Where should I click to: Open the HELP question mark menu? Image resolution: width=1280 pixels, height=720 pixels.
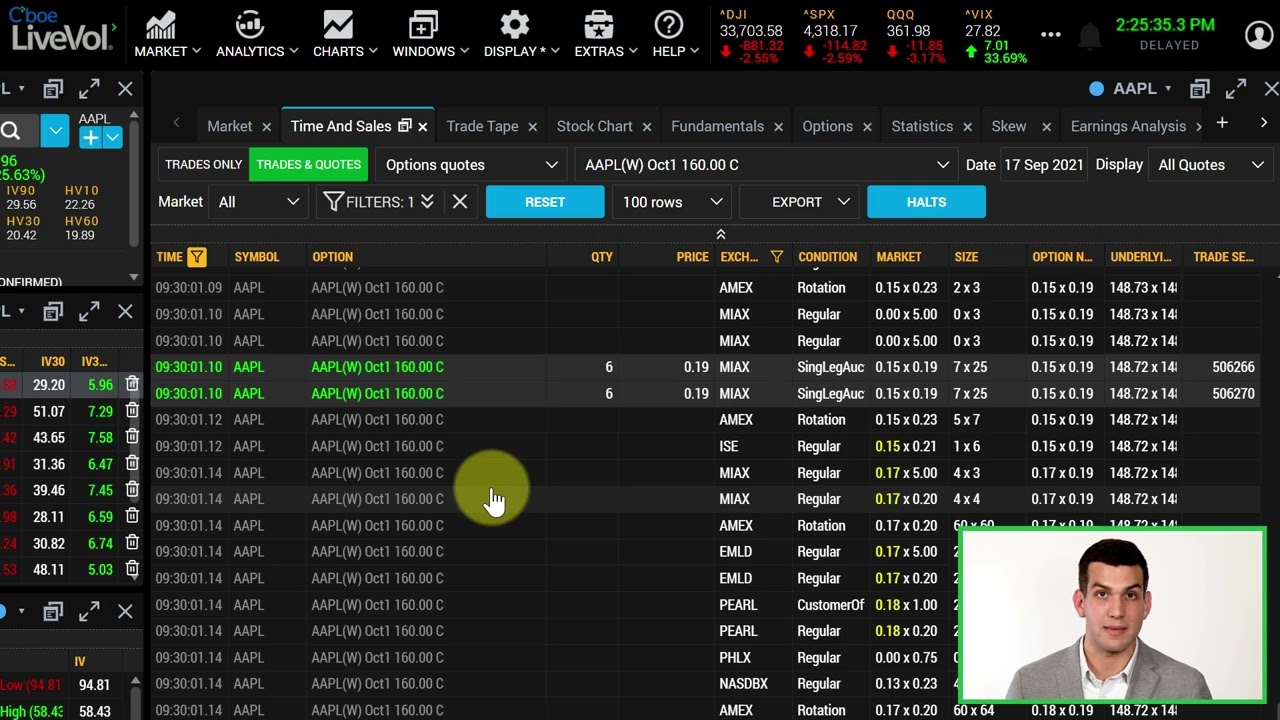click(x=668, y=25)
